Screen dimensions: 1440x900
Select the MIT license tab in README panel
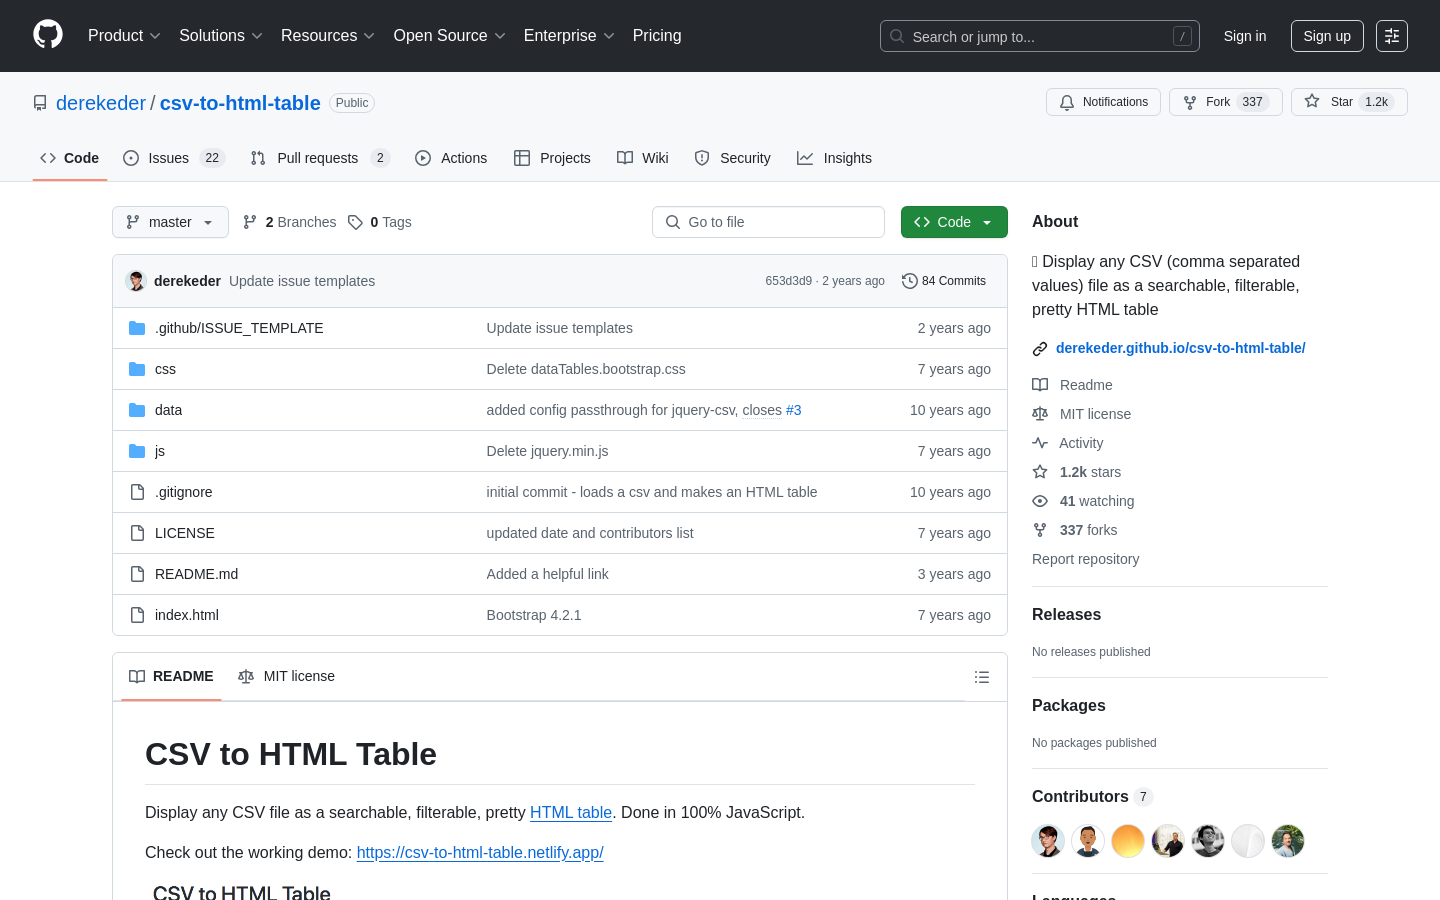click(x=286, y=677)
